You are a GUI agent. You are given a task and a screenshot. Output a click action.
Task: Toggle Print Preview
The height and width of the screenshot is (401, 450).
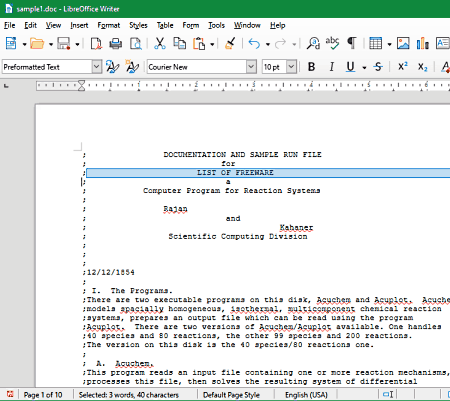(x=135, y=43)
